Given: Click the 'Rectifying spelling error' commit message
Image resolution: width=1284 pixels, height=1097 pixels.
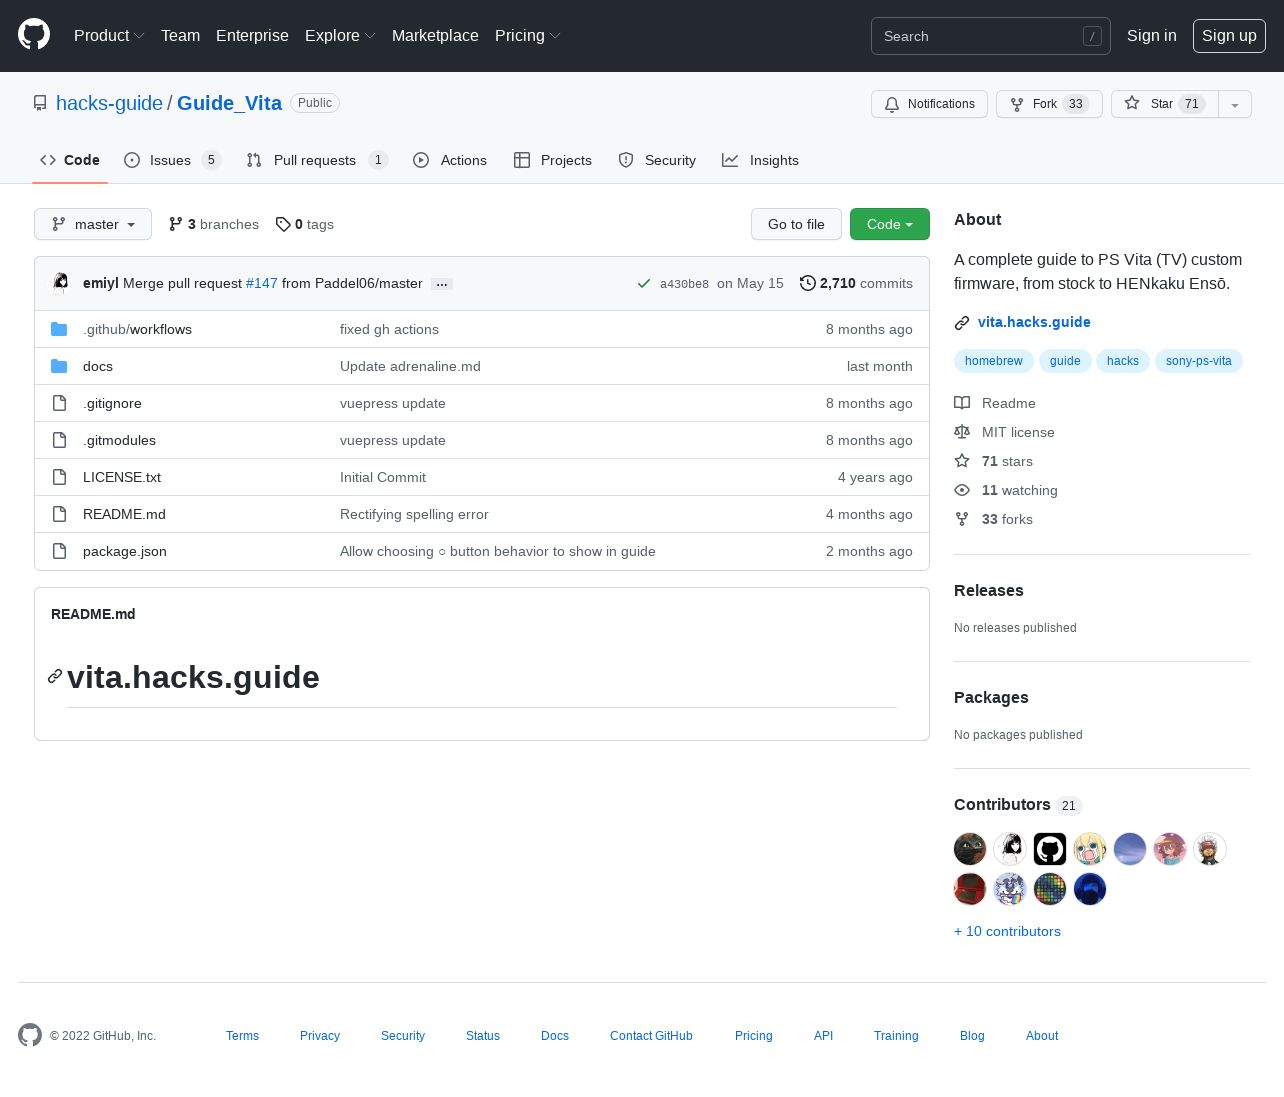Looking at the screenshot, I should 414,514.
